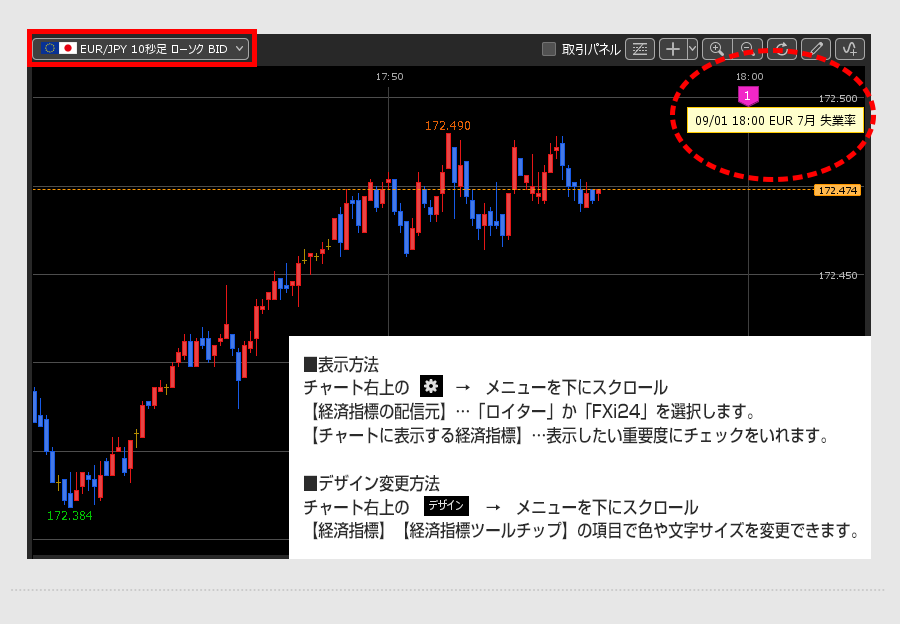Viewport: 900px width, 624px height.
Task: Click the plus add button in toolbar
Action: pyautogui.click(x=673, y=49)
